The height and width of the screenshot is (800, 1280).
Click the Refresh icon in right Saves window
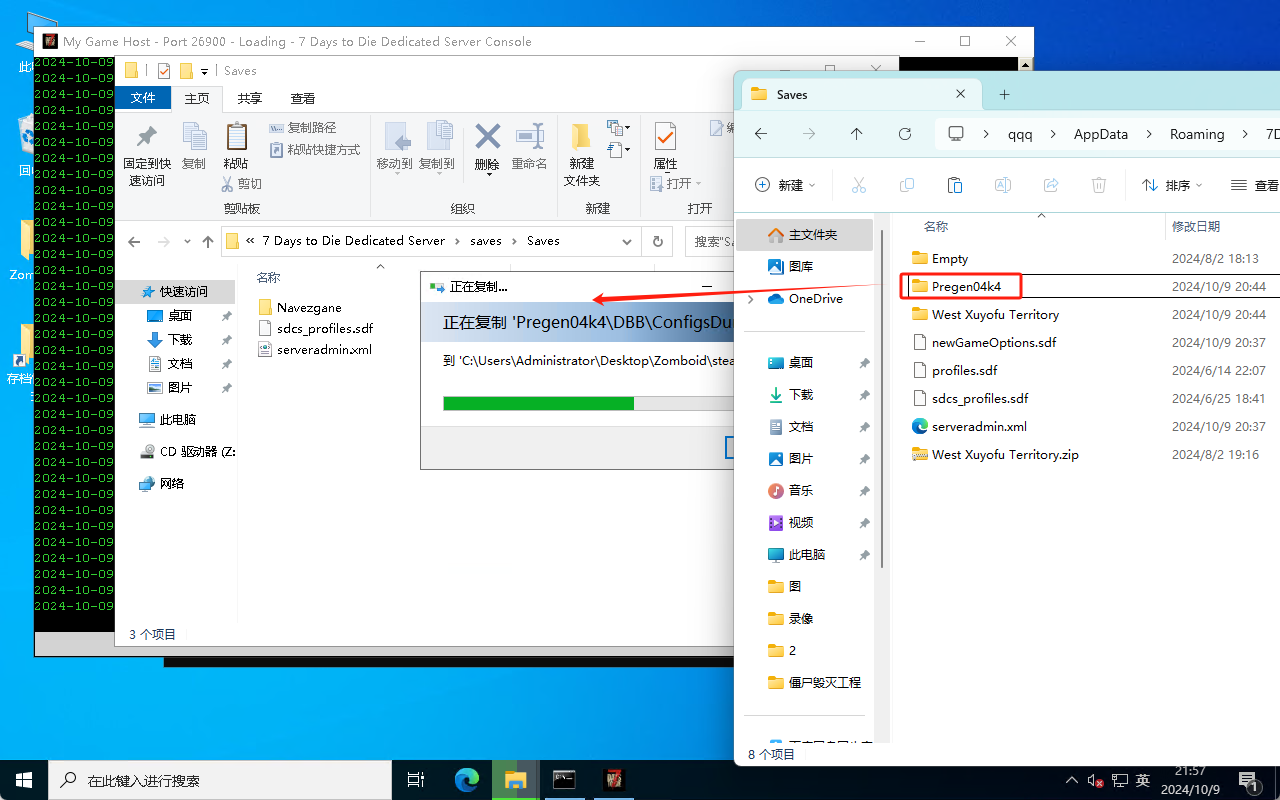905,134
